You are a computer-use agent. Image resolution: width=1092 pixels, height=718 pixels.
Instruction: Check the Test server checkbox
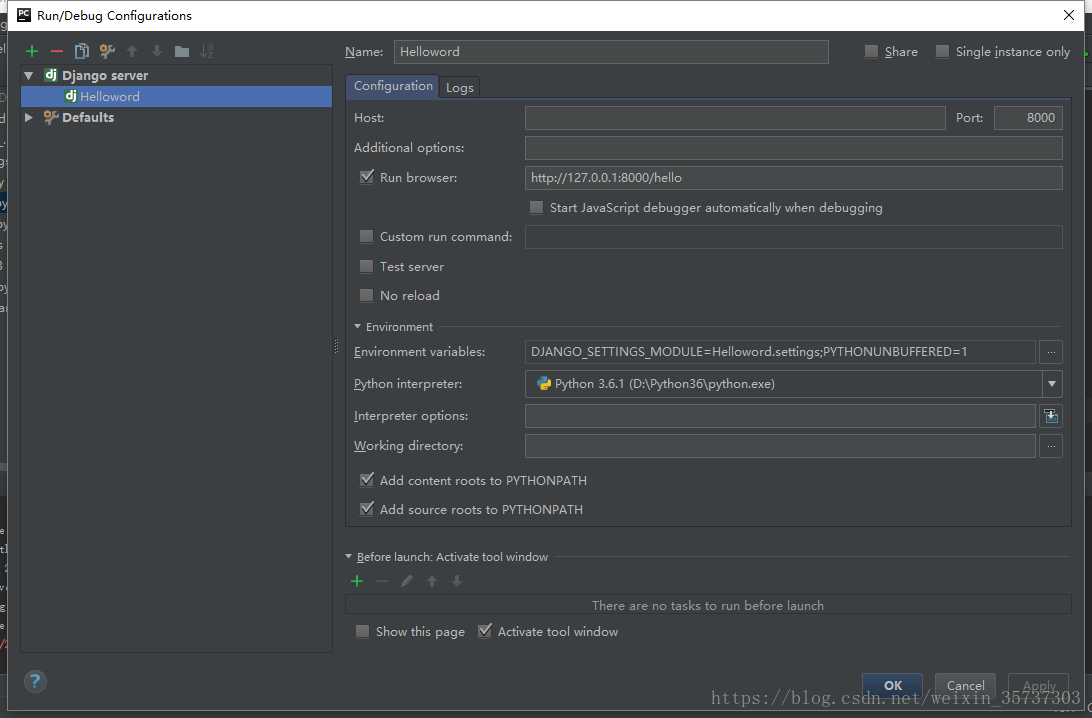(x=366, y=266)
